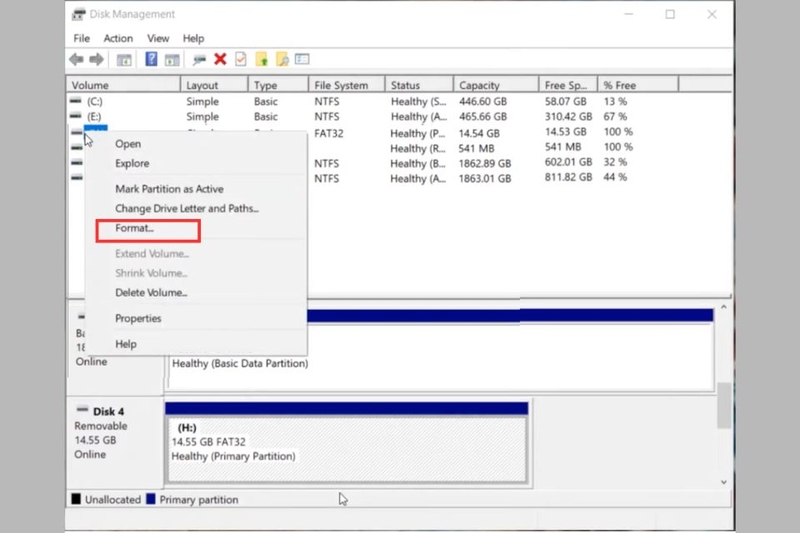Click the disk icon beside the Disk 4 label
Screen dimensions: 800x533
point(82,410)
